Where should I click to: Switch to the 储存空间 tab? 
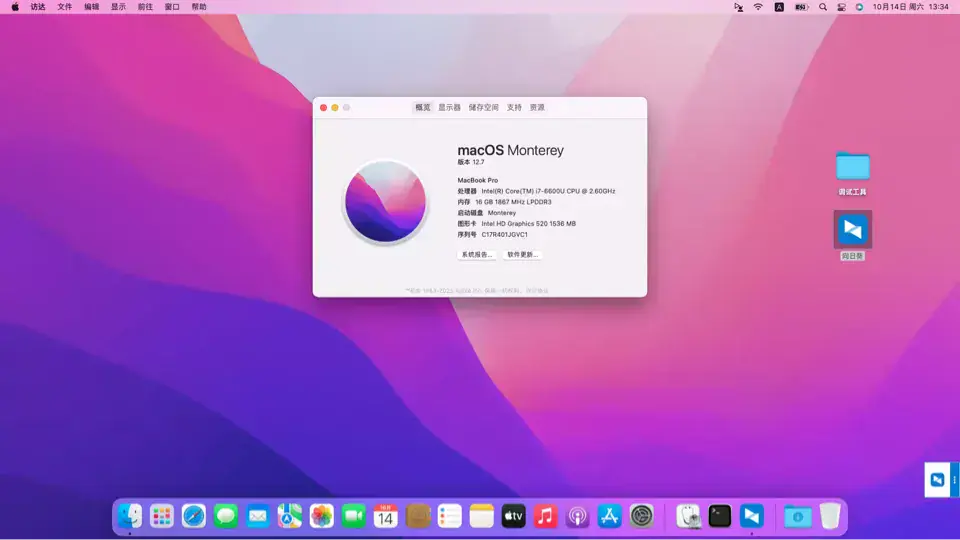(483, 107)
